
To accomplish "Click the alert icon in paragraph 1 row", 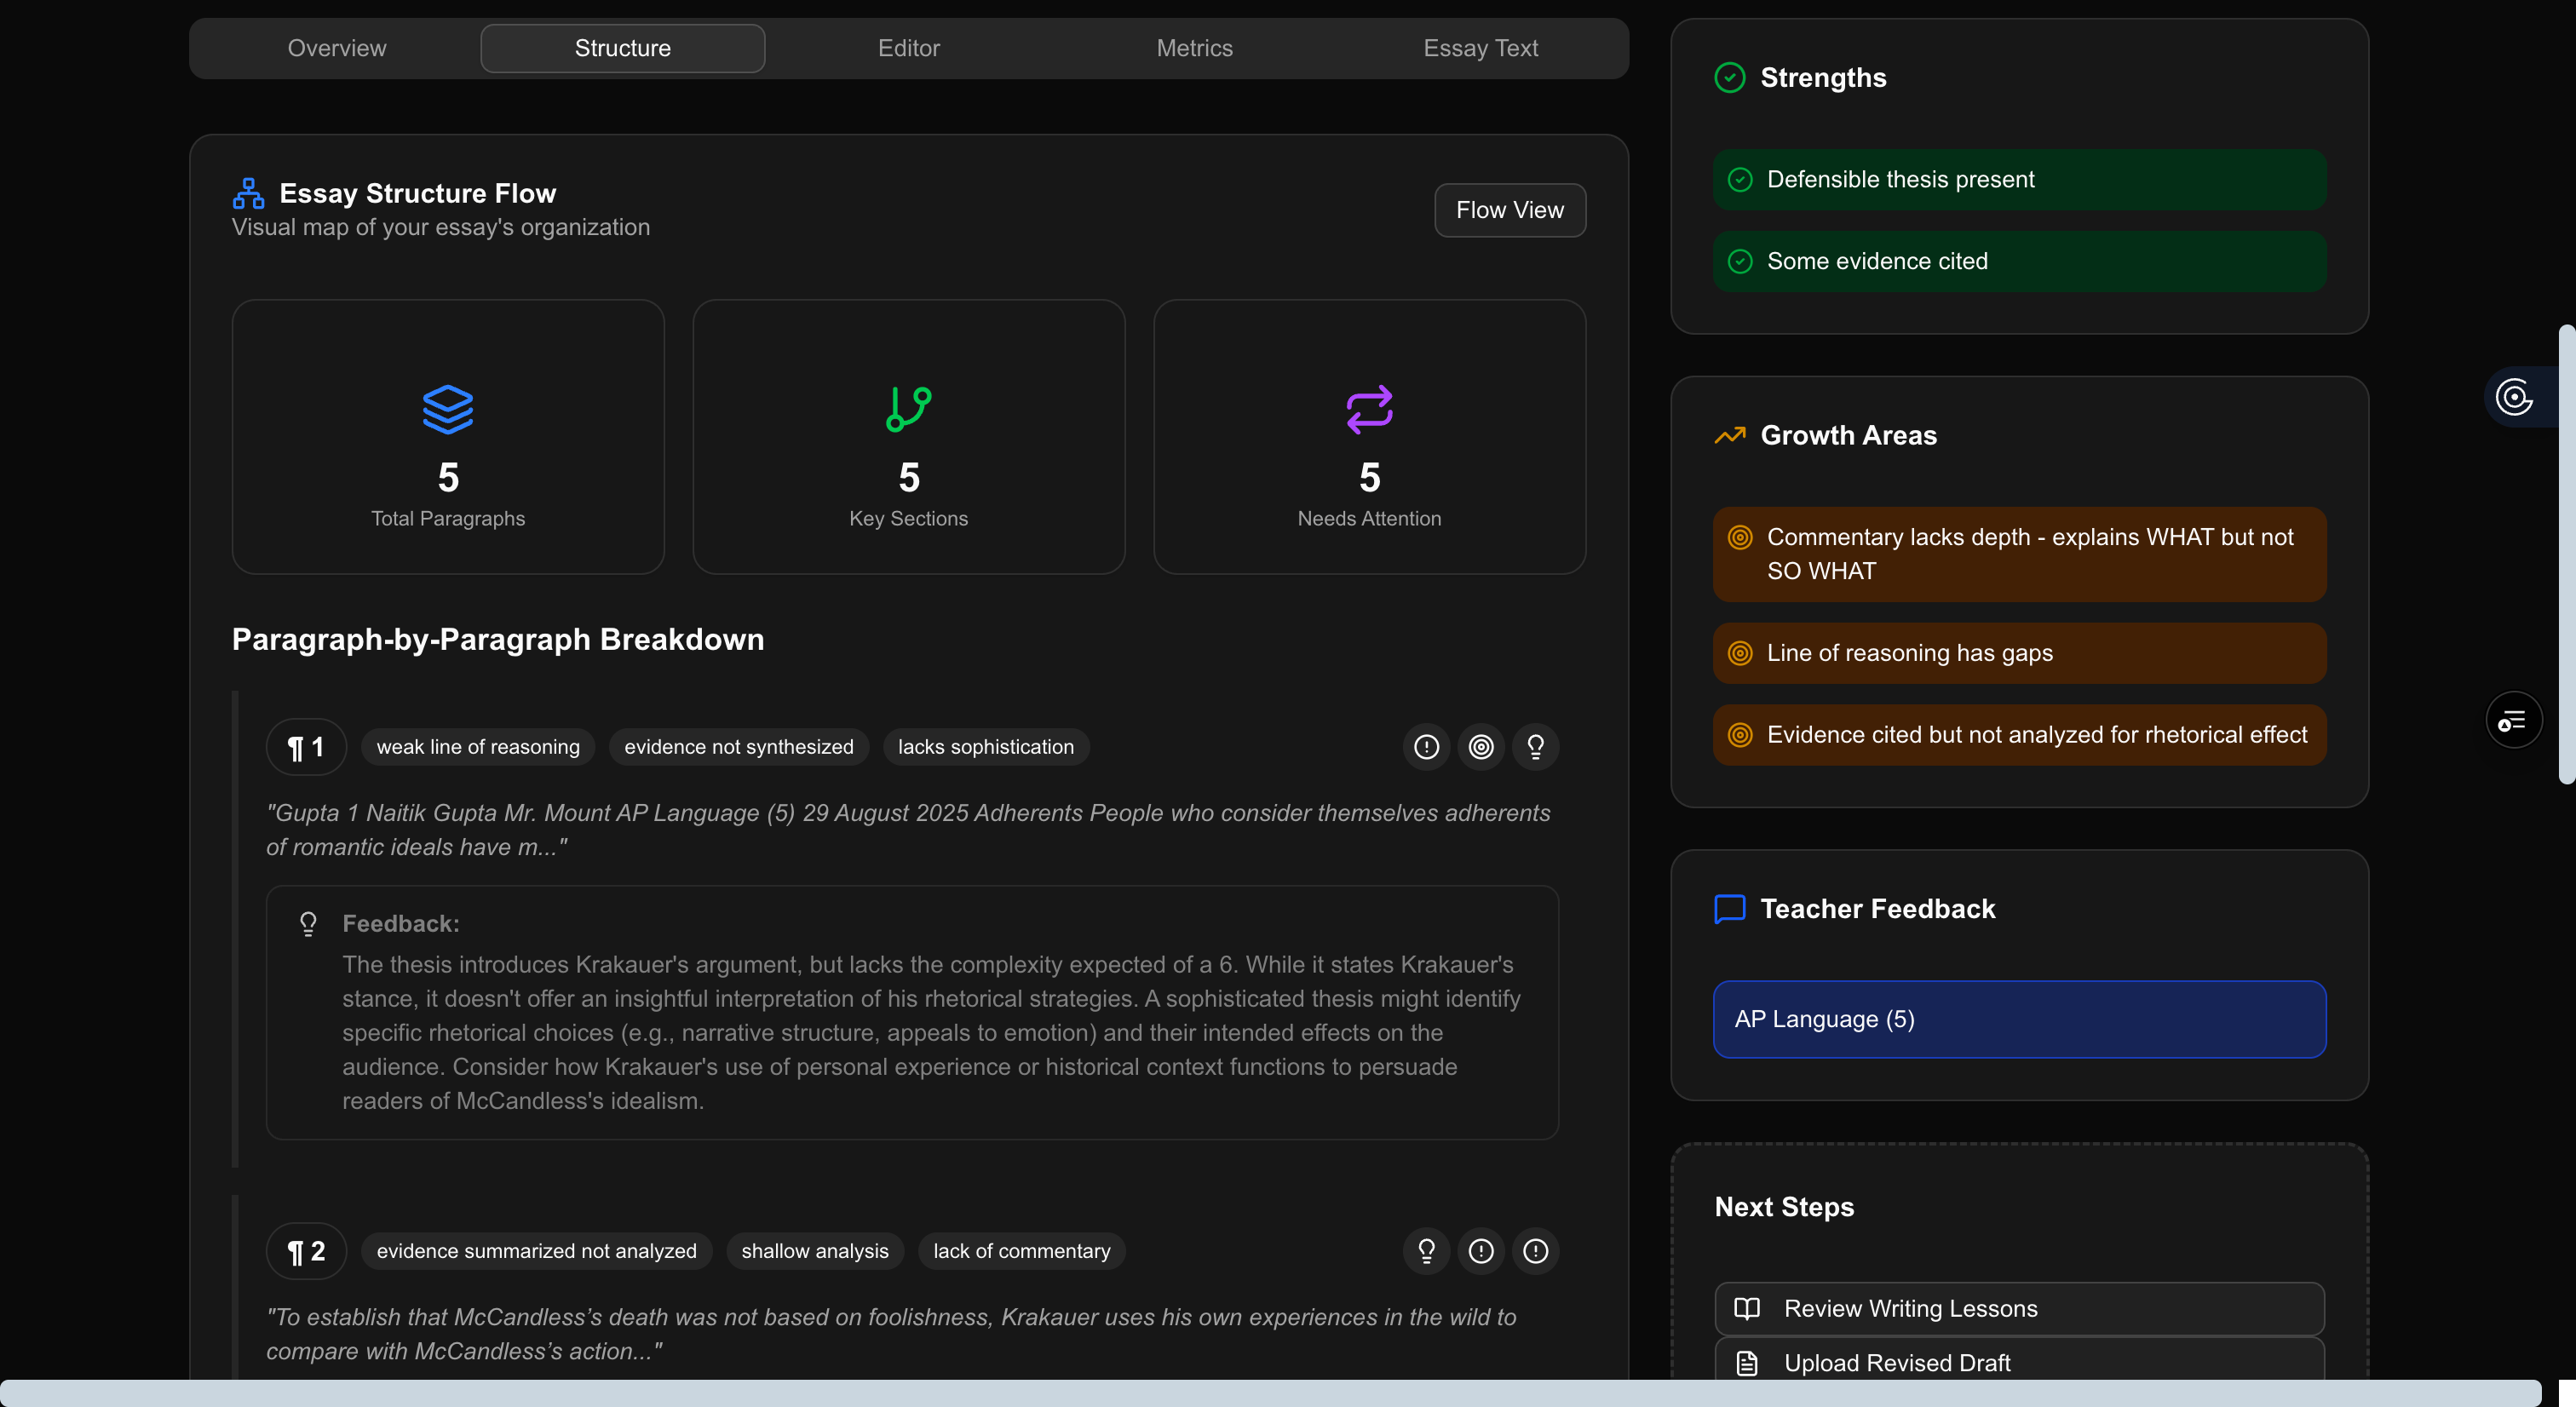I will [1426, 747].
